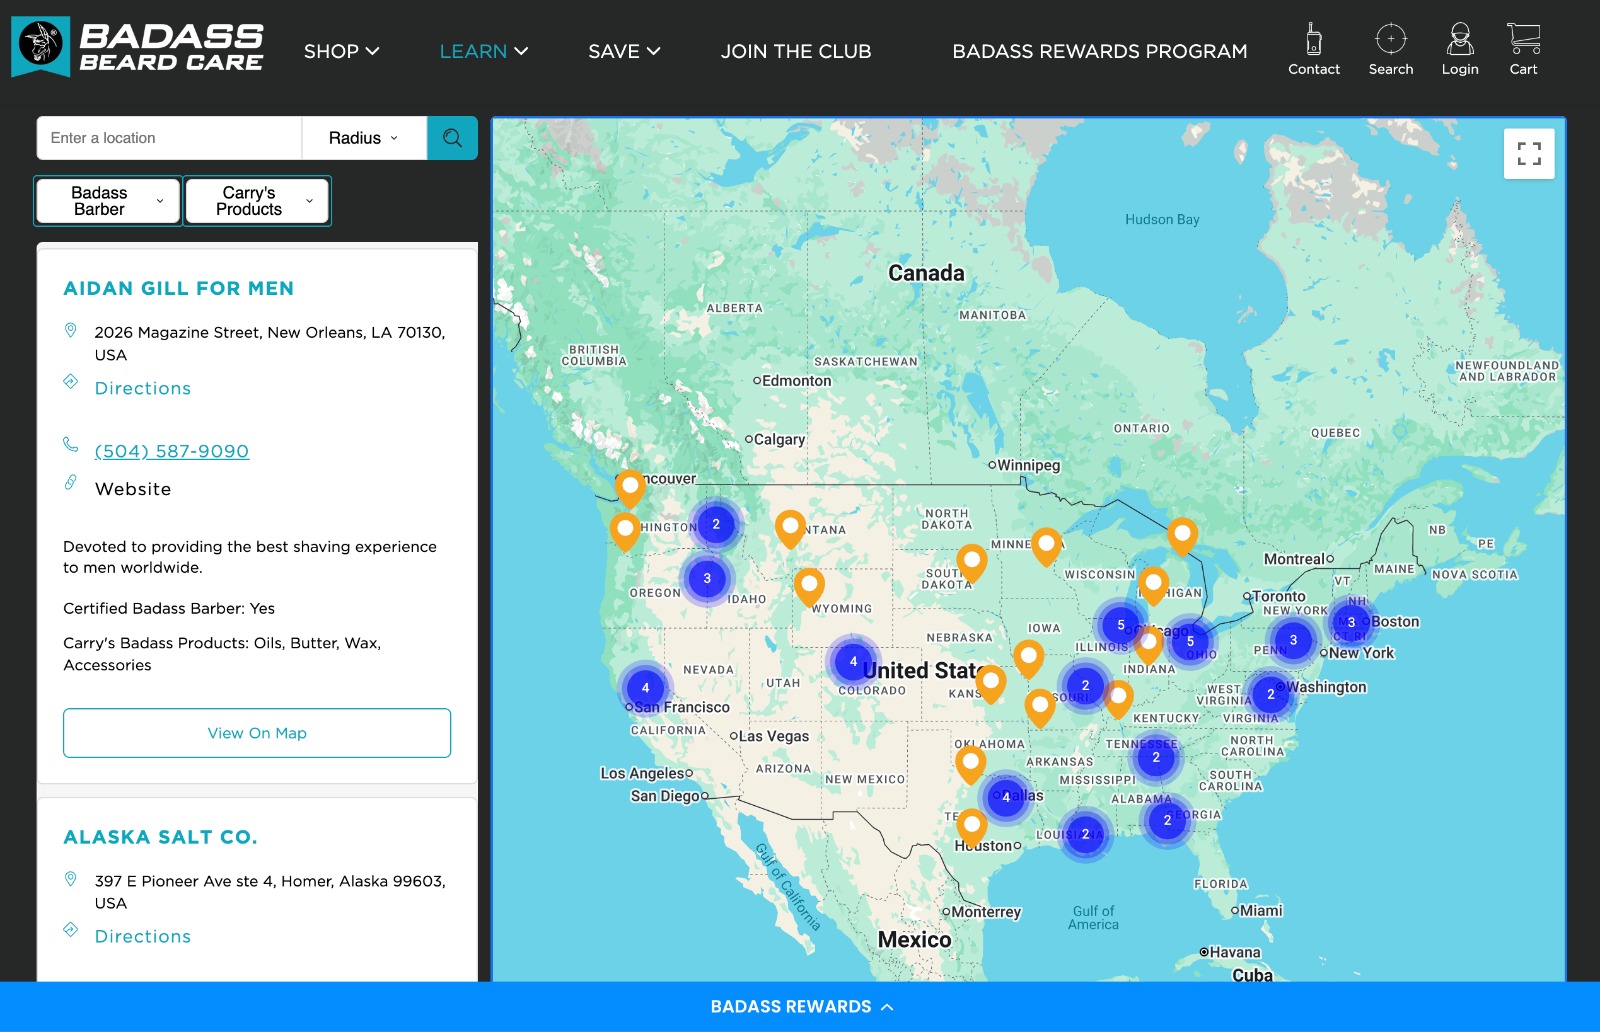Expand the BADASS REWARDS bottom bar
This screenshot has width=1600, height=1032.
click(x=800, y=1007)
